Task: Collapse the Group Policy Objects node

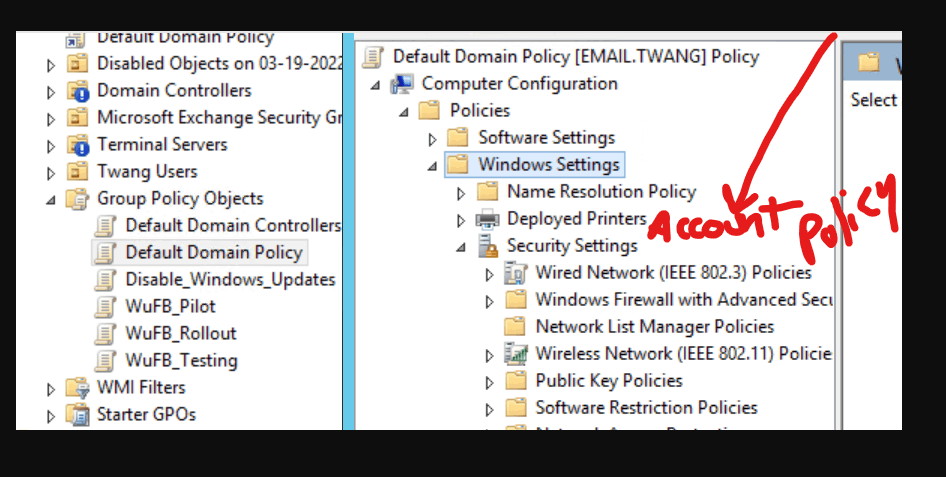Action: [51, 199]
